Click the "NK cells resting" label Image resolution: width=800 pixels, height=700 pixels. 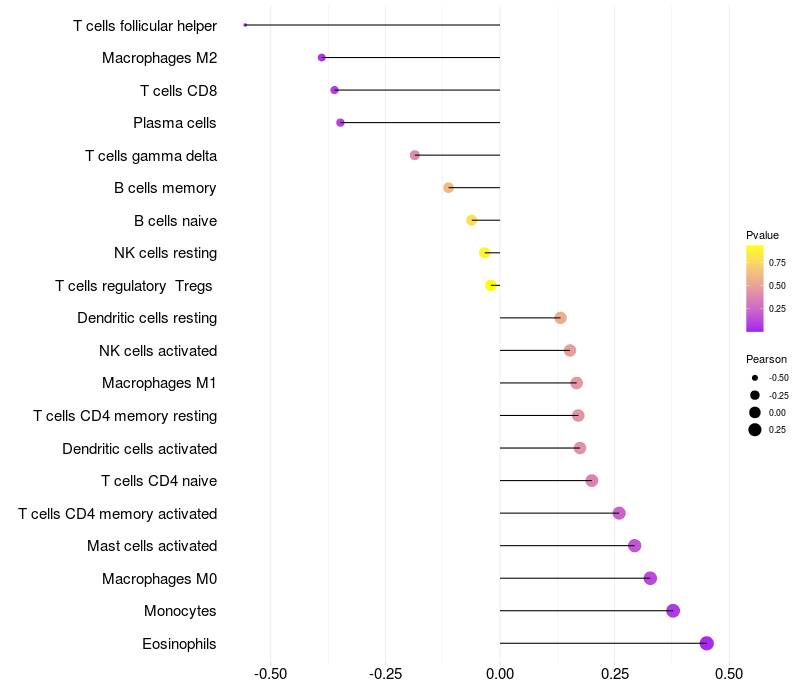166,253
